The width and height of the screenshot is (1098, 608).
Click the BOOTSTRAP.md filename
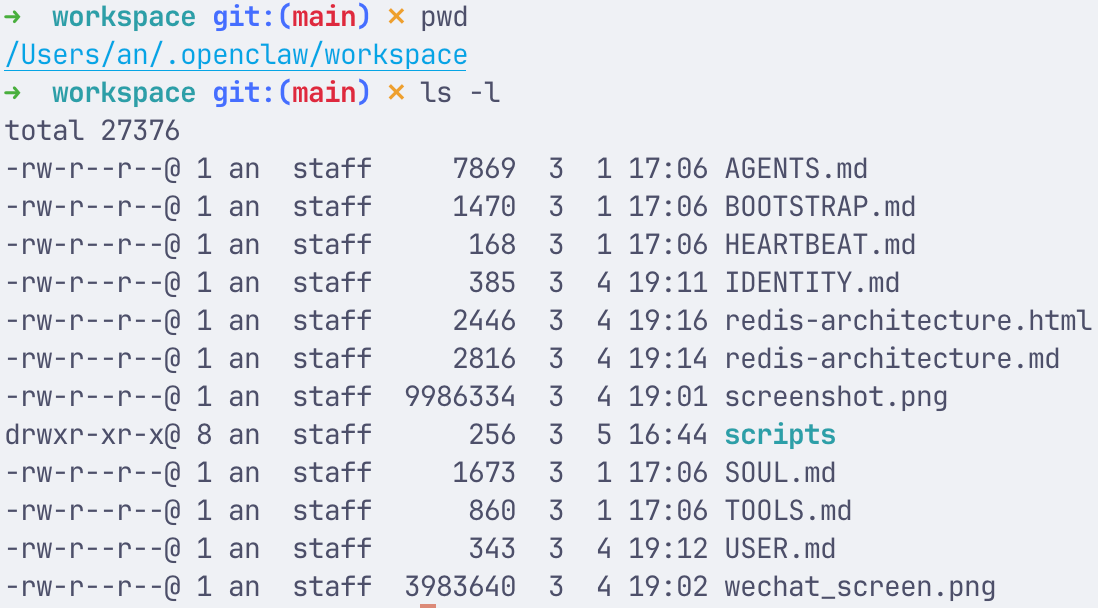click(820, 207)
